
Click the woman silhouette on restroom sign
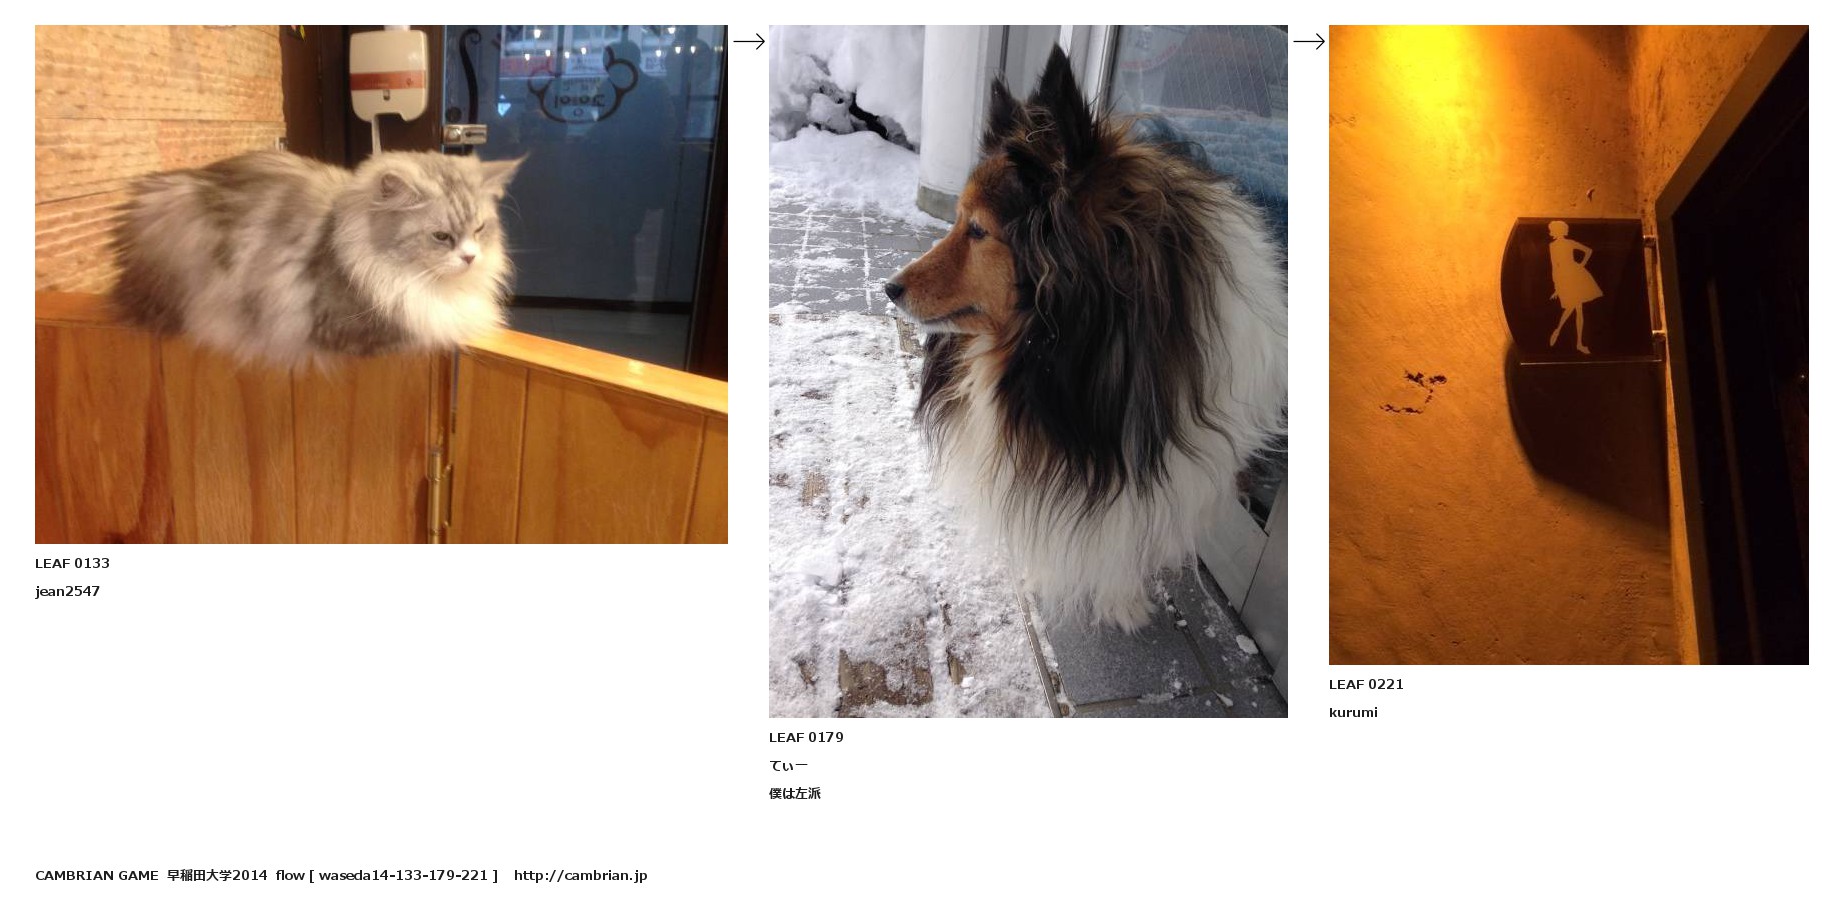(x=1572, y=287)
